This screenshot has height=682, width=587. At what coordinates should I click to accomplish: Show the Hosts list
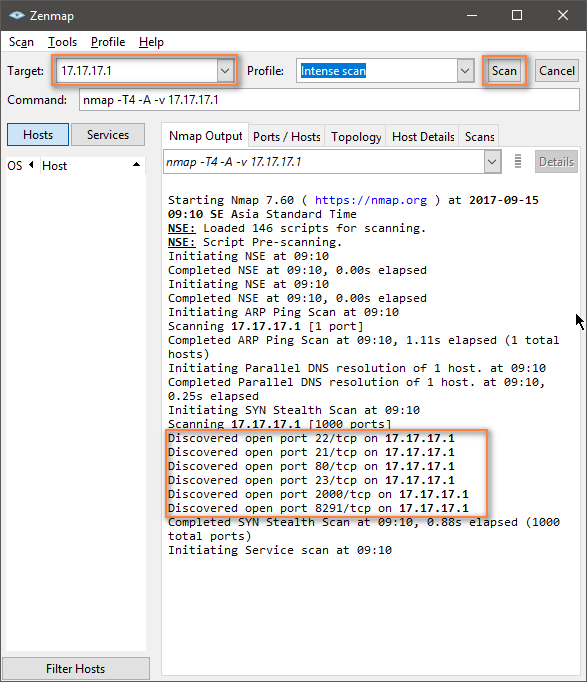[38, 134]
